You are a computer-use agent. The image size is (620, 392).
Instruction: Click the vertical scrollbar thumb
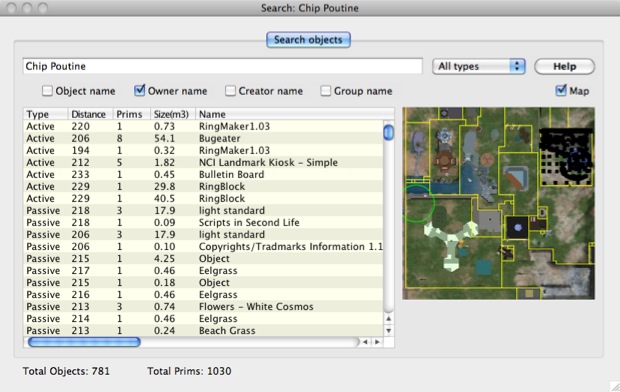[389, 132]
